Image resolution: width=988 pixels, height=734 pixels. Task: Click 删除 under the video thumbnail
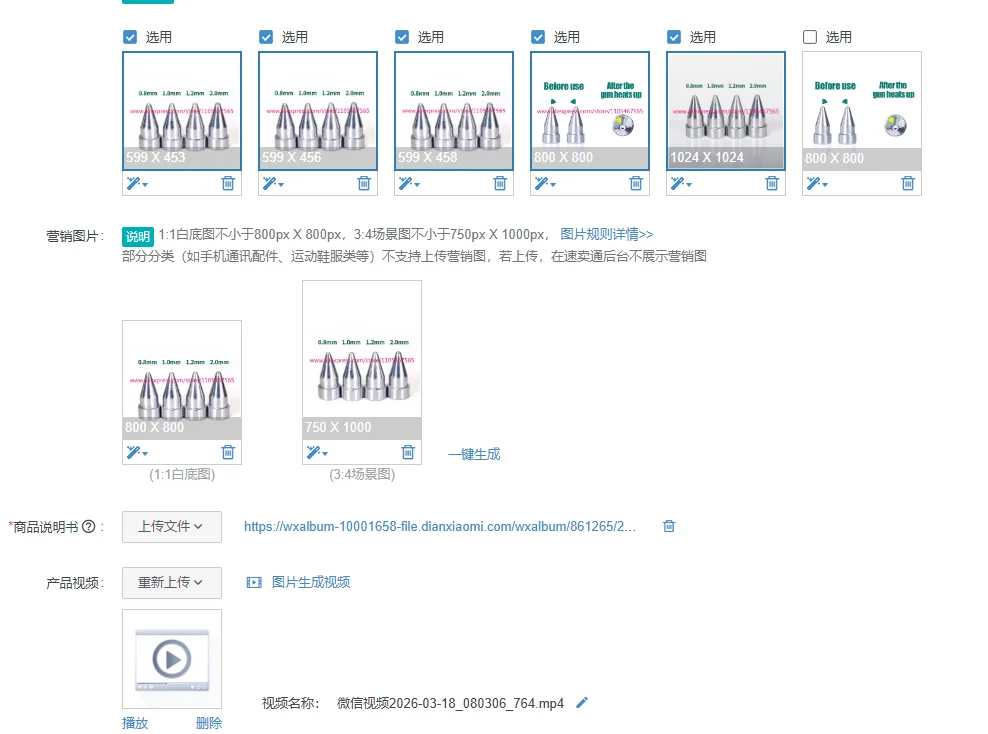tap(209, 723)
